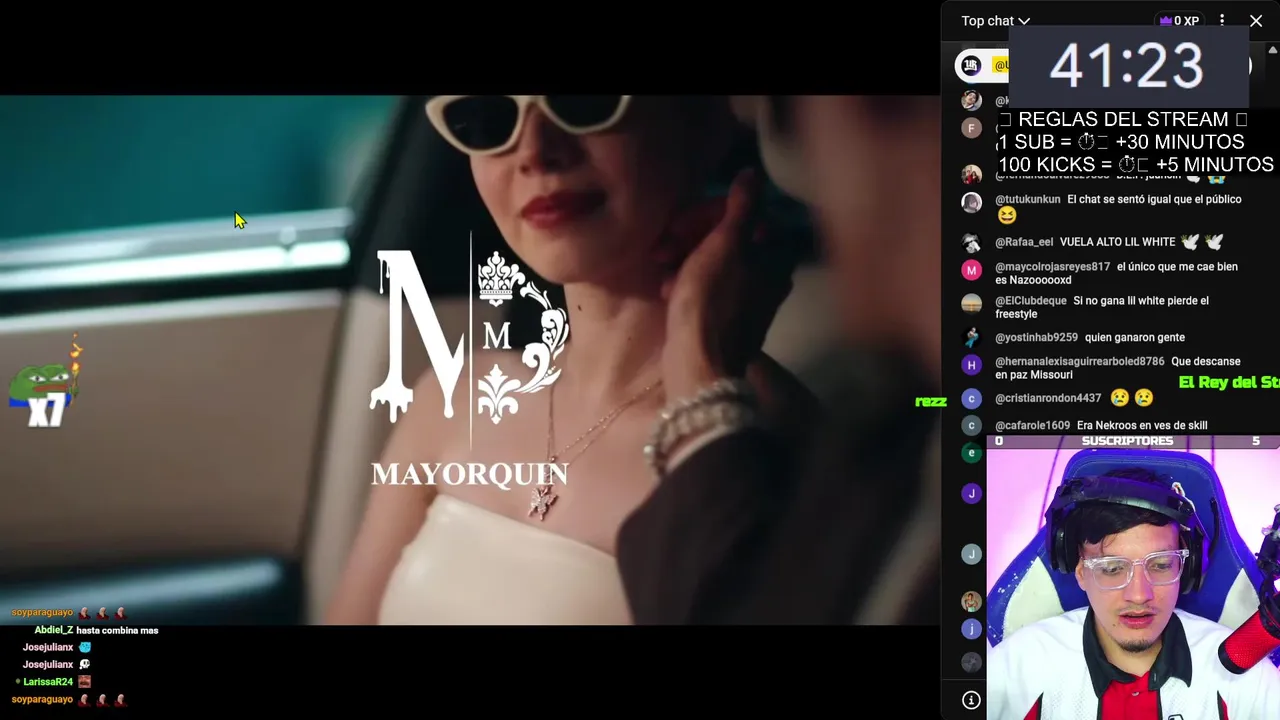Viewport: 1280px width, 720px height.
Task: Open the Top chat mode dropdown
Action: [995, 21]
